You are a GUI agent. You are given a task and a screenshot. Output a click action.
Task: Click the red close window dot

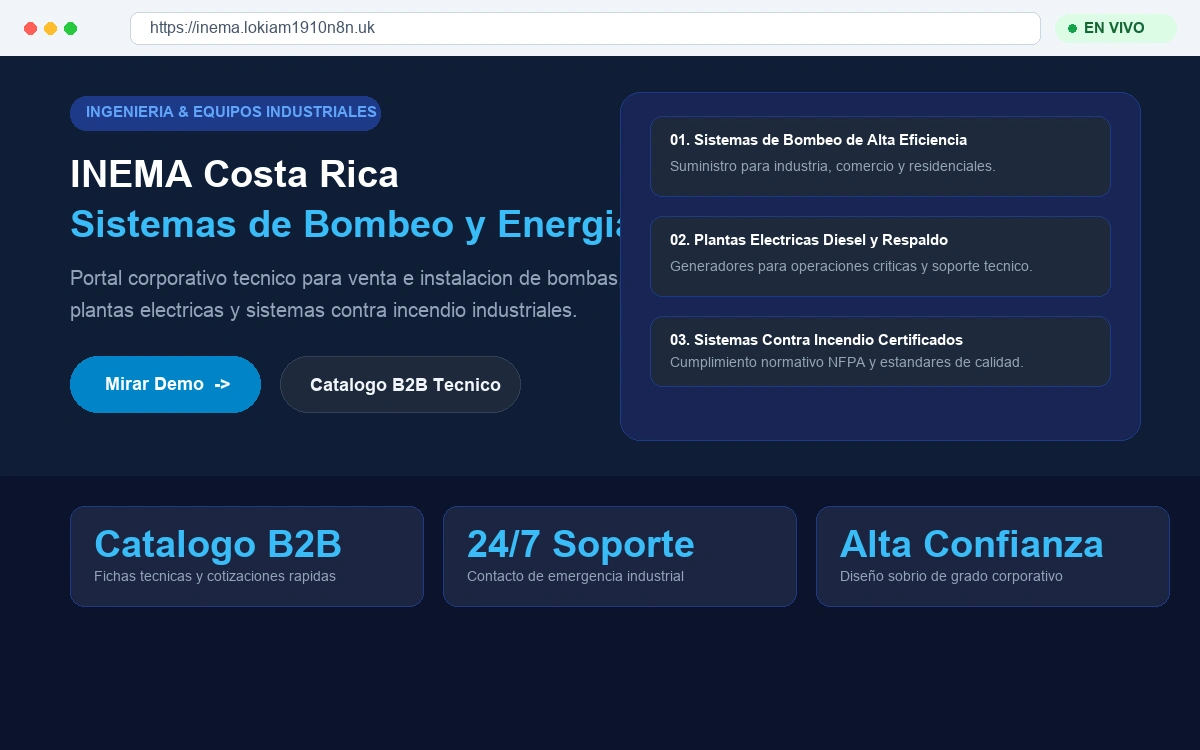[30, 28]
